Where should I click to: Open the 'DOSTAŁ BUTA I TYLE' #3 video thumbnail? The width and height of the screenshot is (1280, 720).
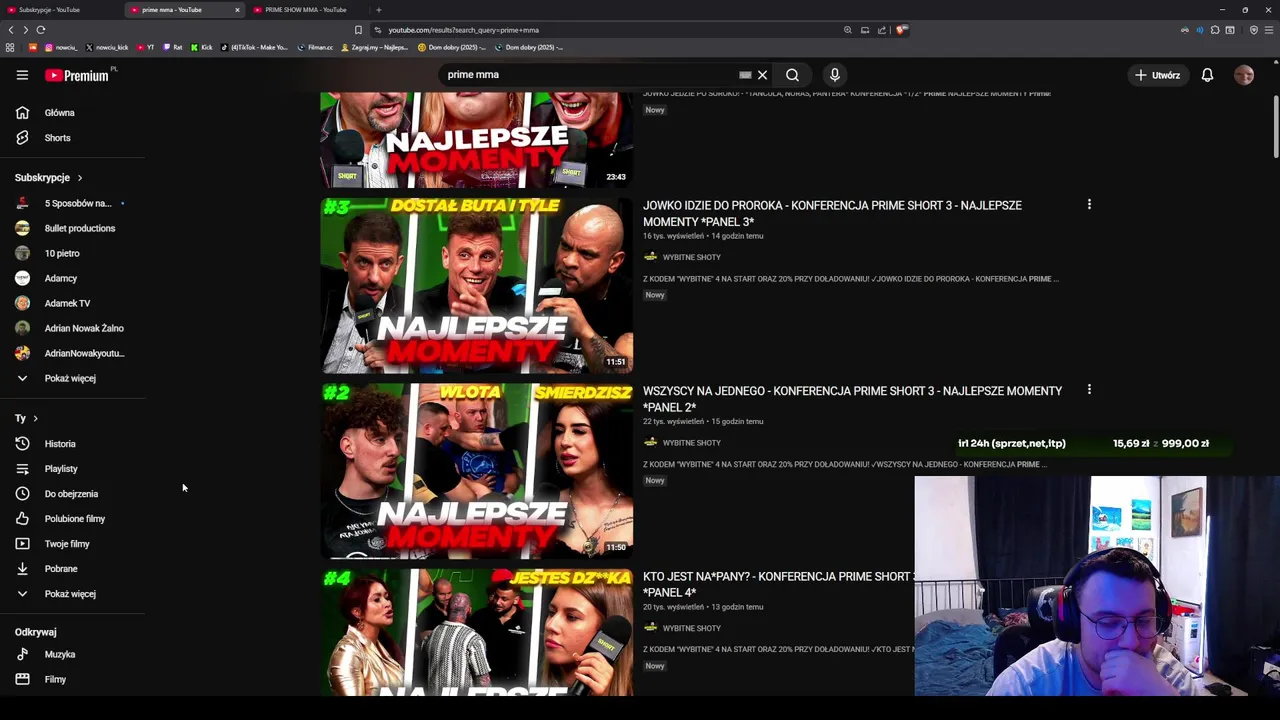(476, 285)
